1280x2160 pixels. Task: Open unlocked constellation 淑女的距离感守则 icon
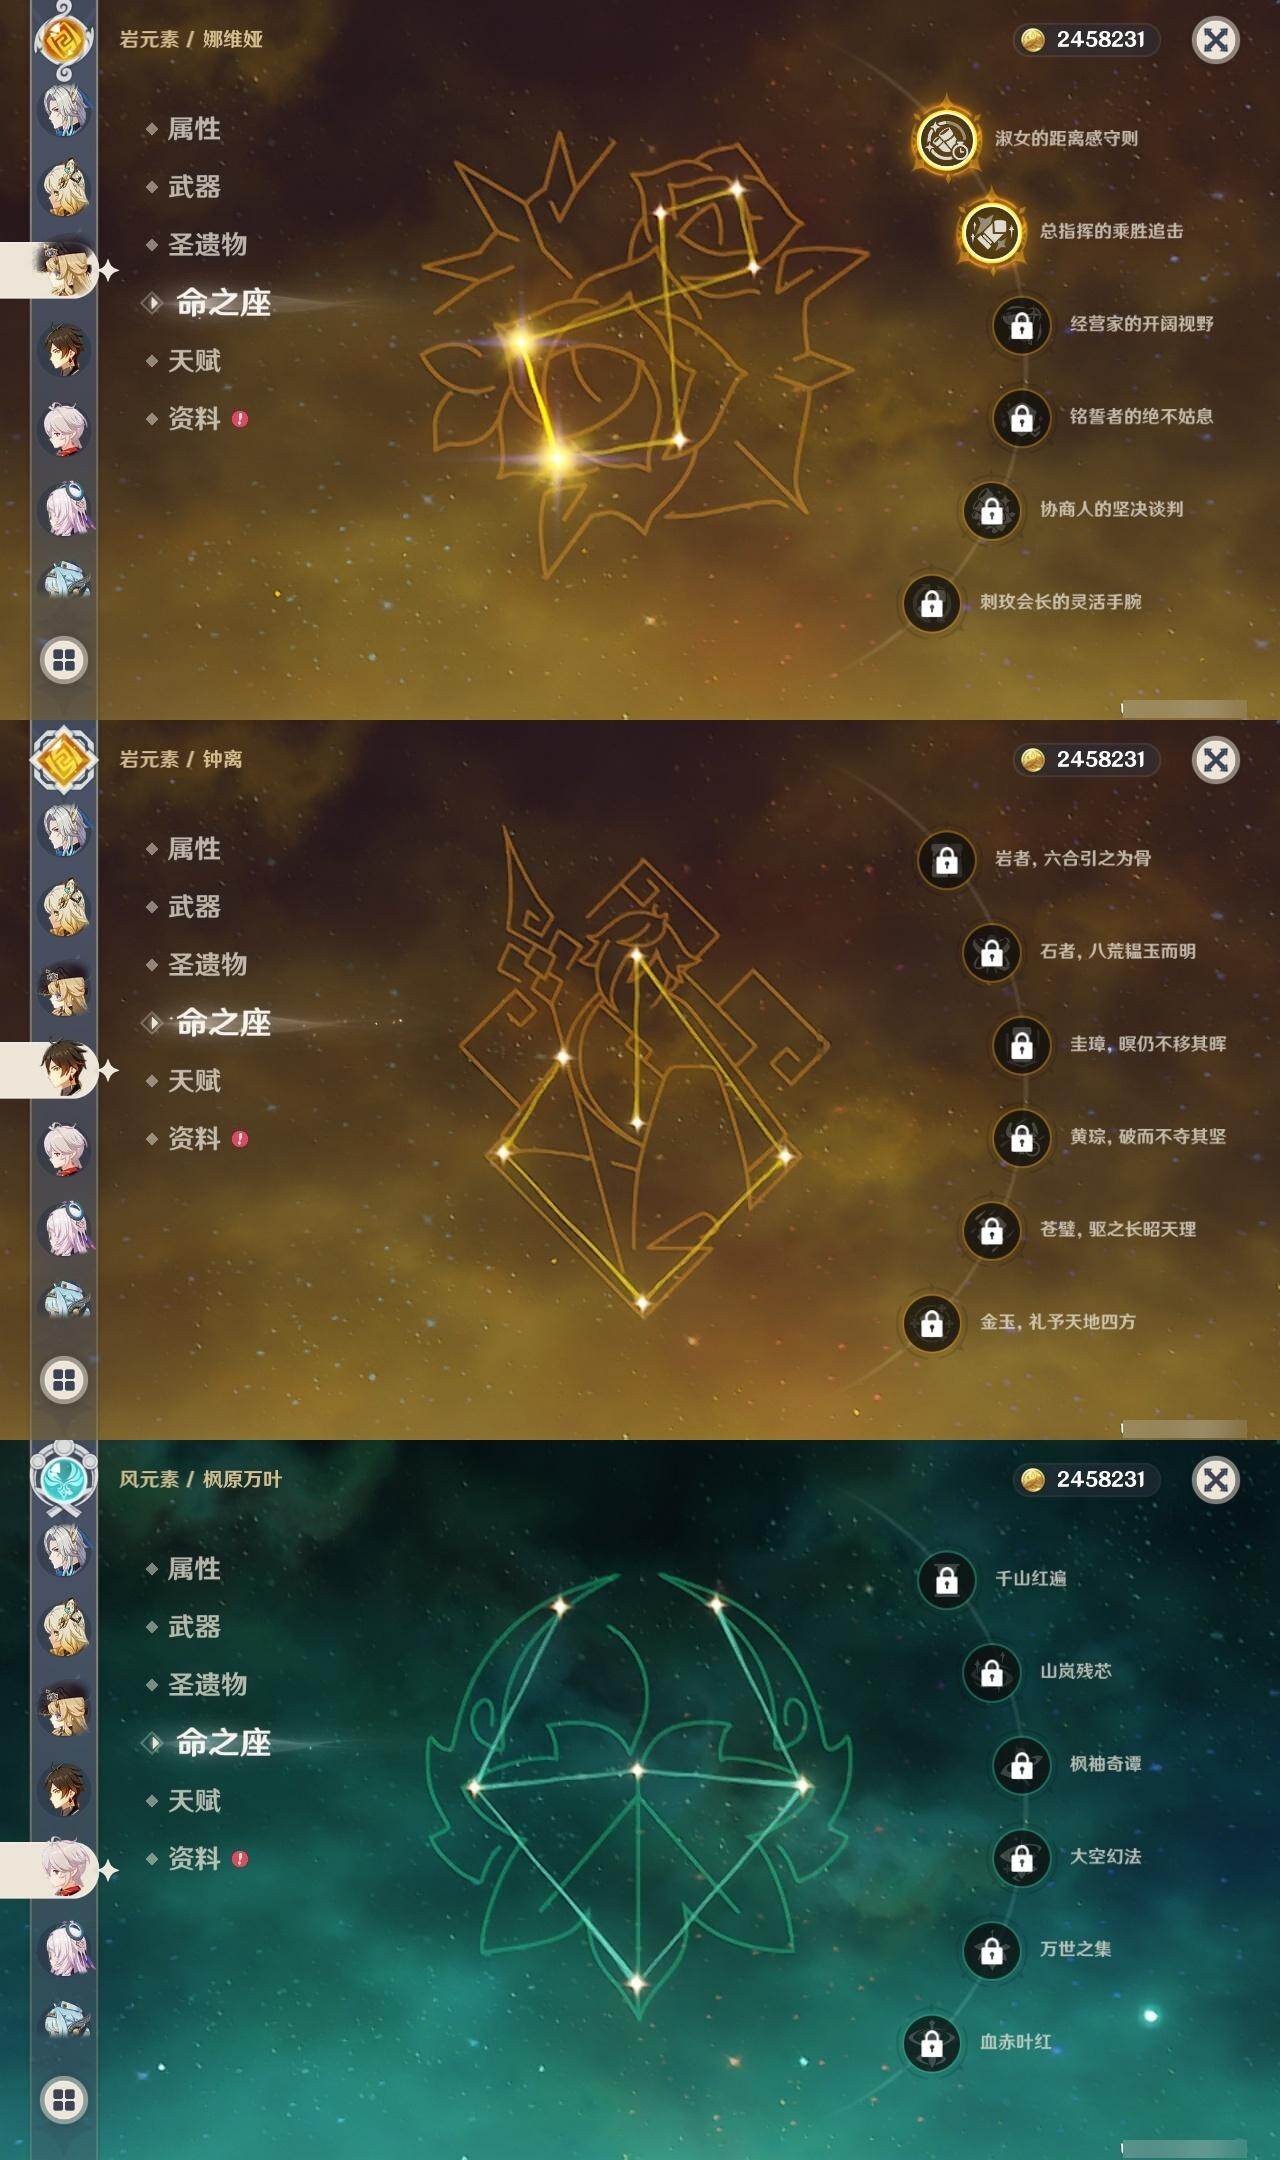pyautogui.click(x=946, y=139)
